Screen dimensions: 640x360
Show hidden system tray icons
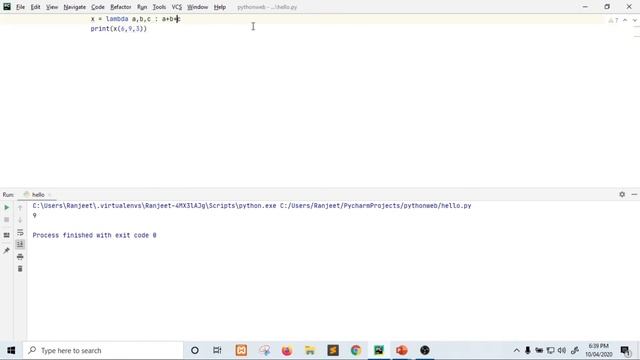click(516, 350)
